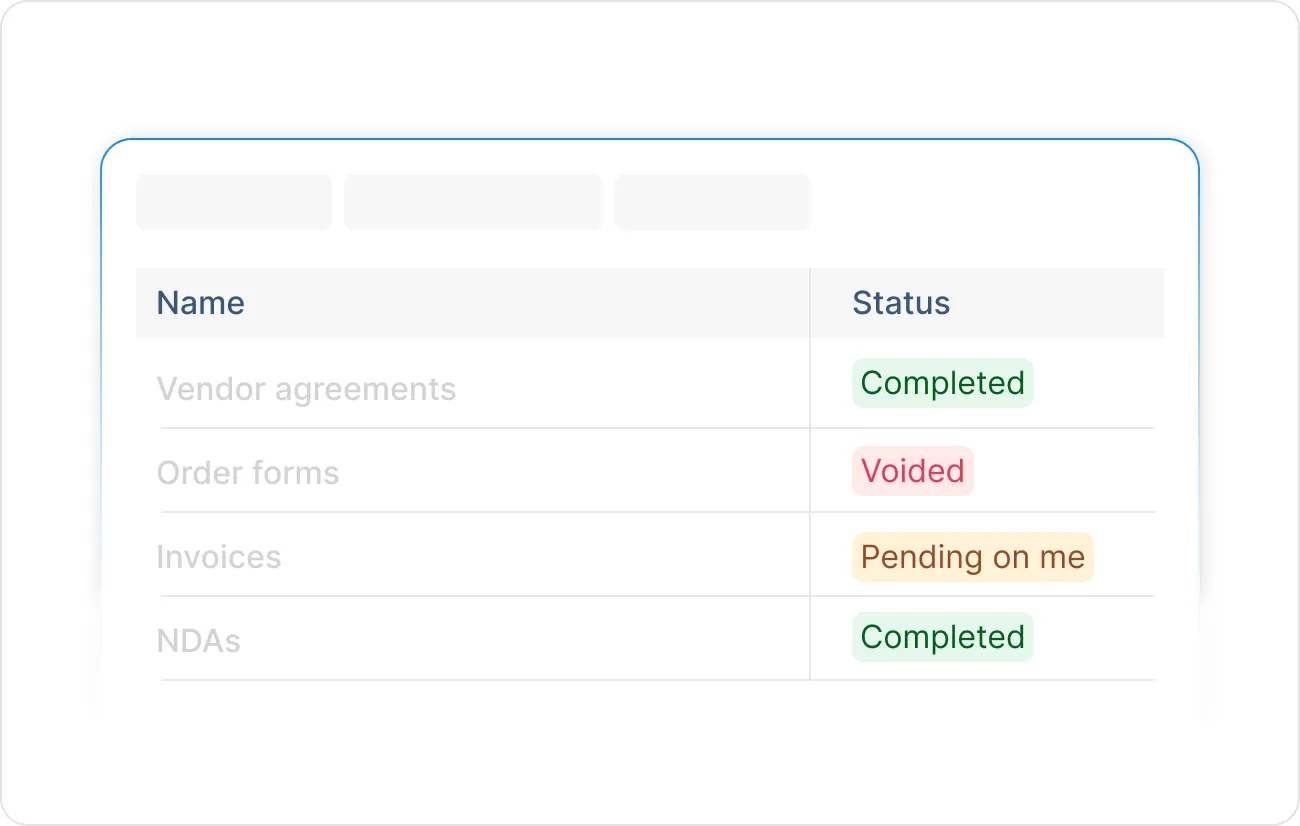Click the Order forms name text
This screenshot has height=826, width=1300.
(x=248, y=472)
